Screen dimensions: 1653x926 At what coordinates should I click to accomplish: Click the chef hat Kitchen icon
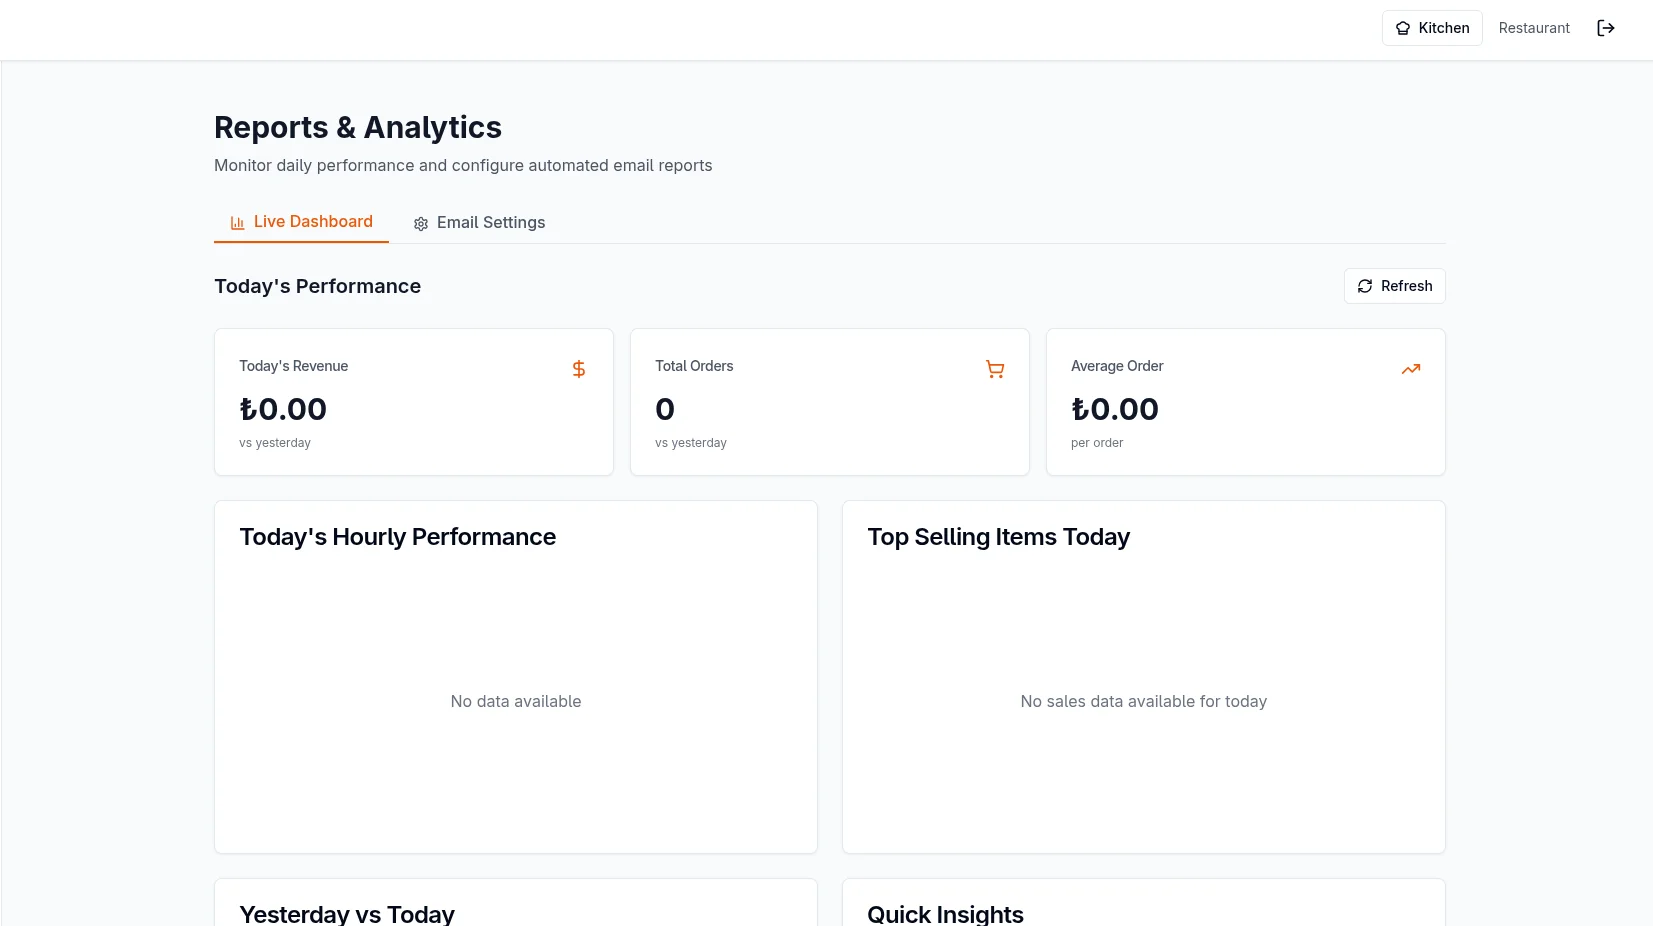(1403, 28)
